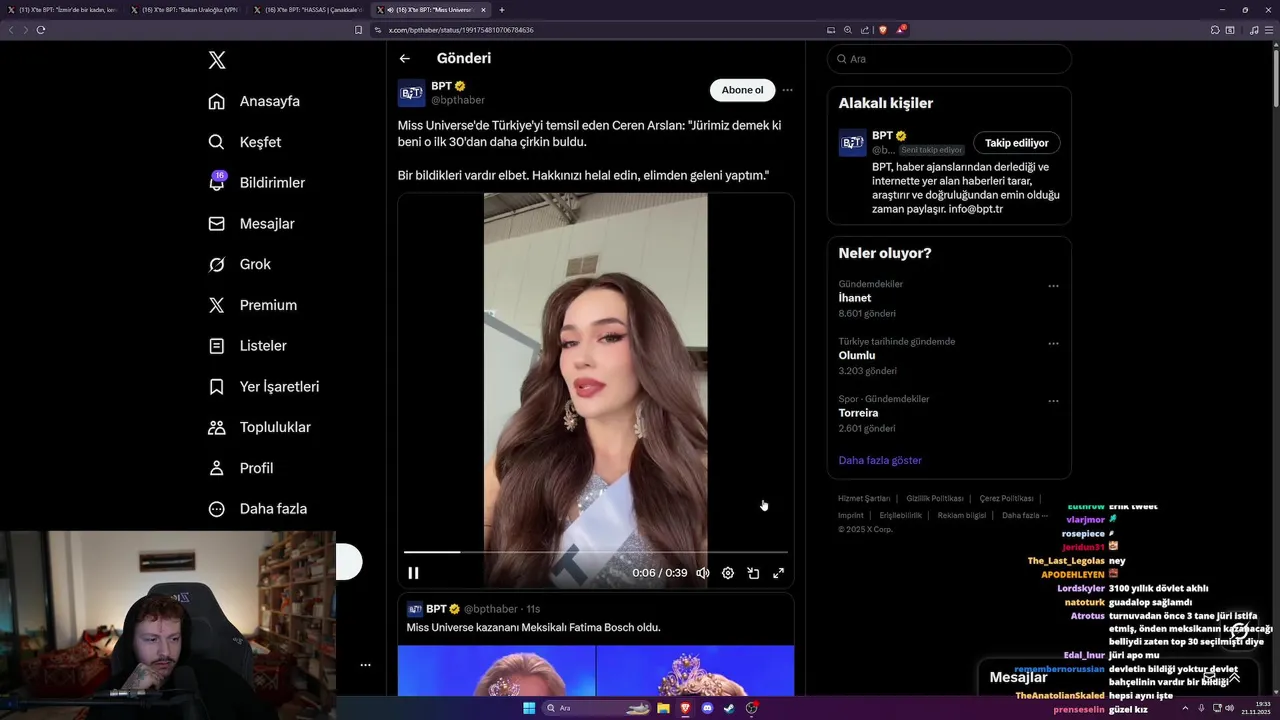Open Anasayfa home page
Image resolution: width=1280 pixels, height=720 pixels.
point(254,101)
